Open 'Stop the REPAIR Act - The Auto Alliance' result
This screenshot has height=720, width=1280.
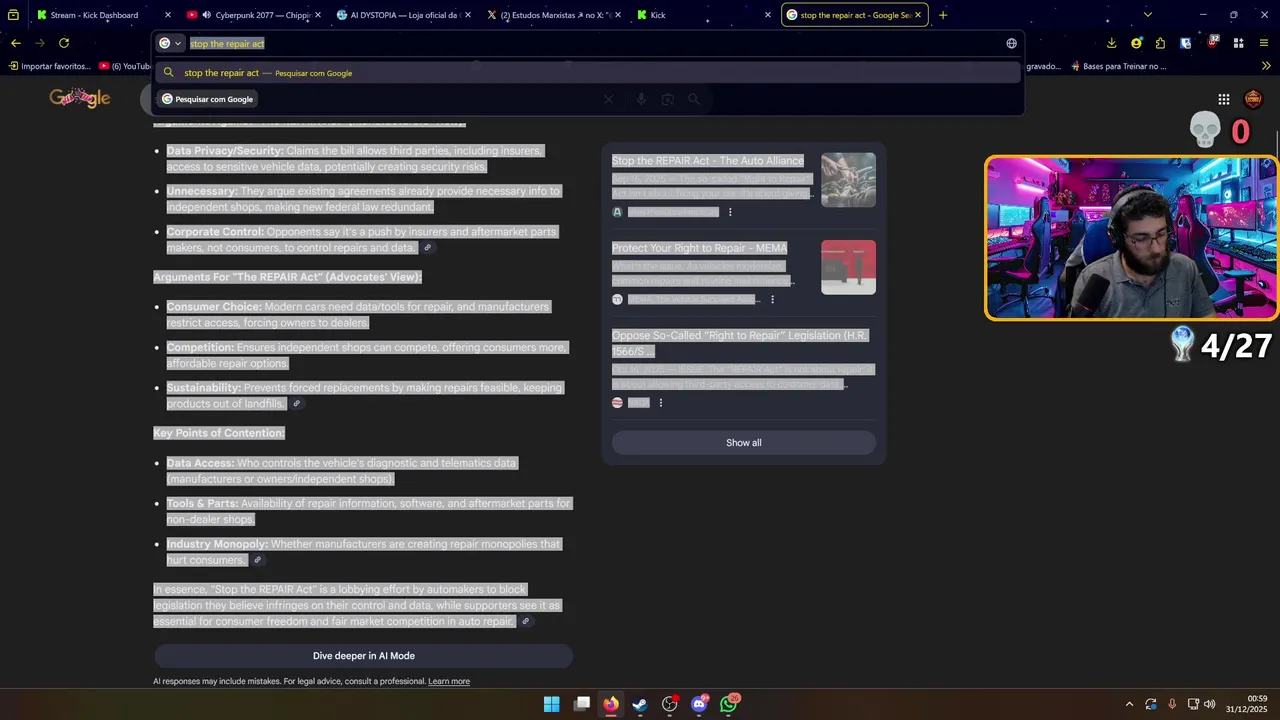click(x=708, y=160)
